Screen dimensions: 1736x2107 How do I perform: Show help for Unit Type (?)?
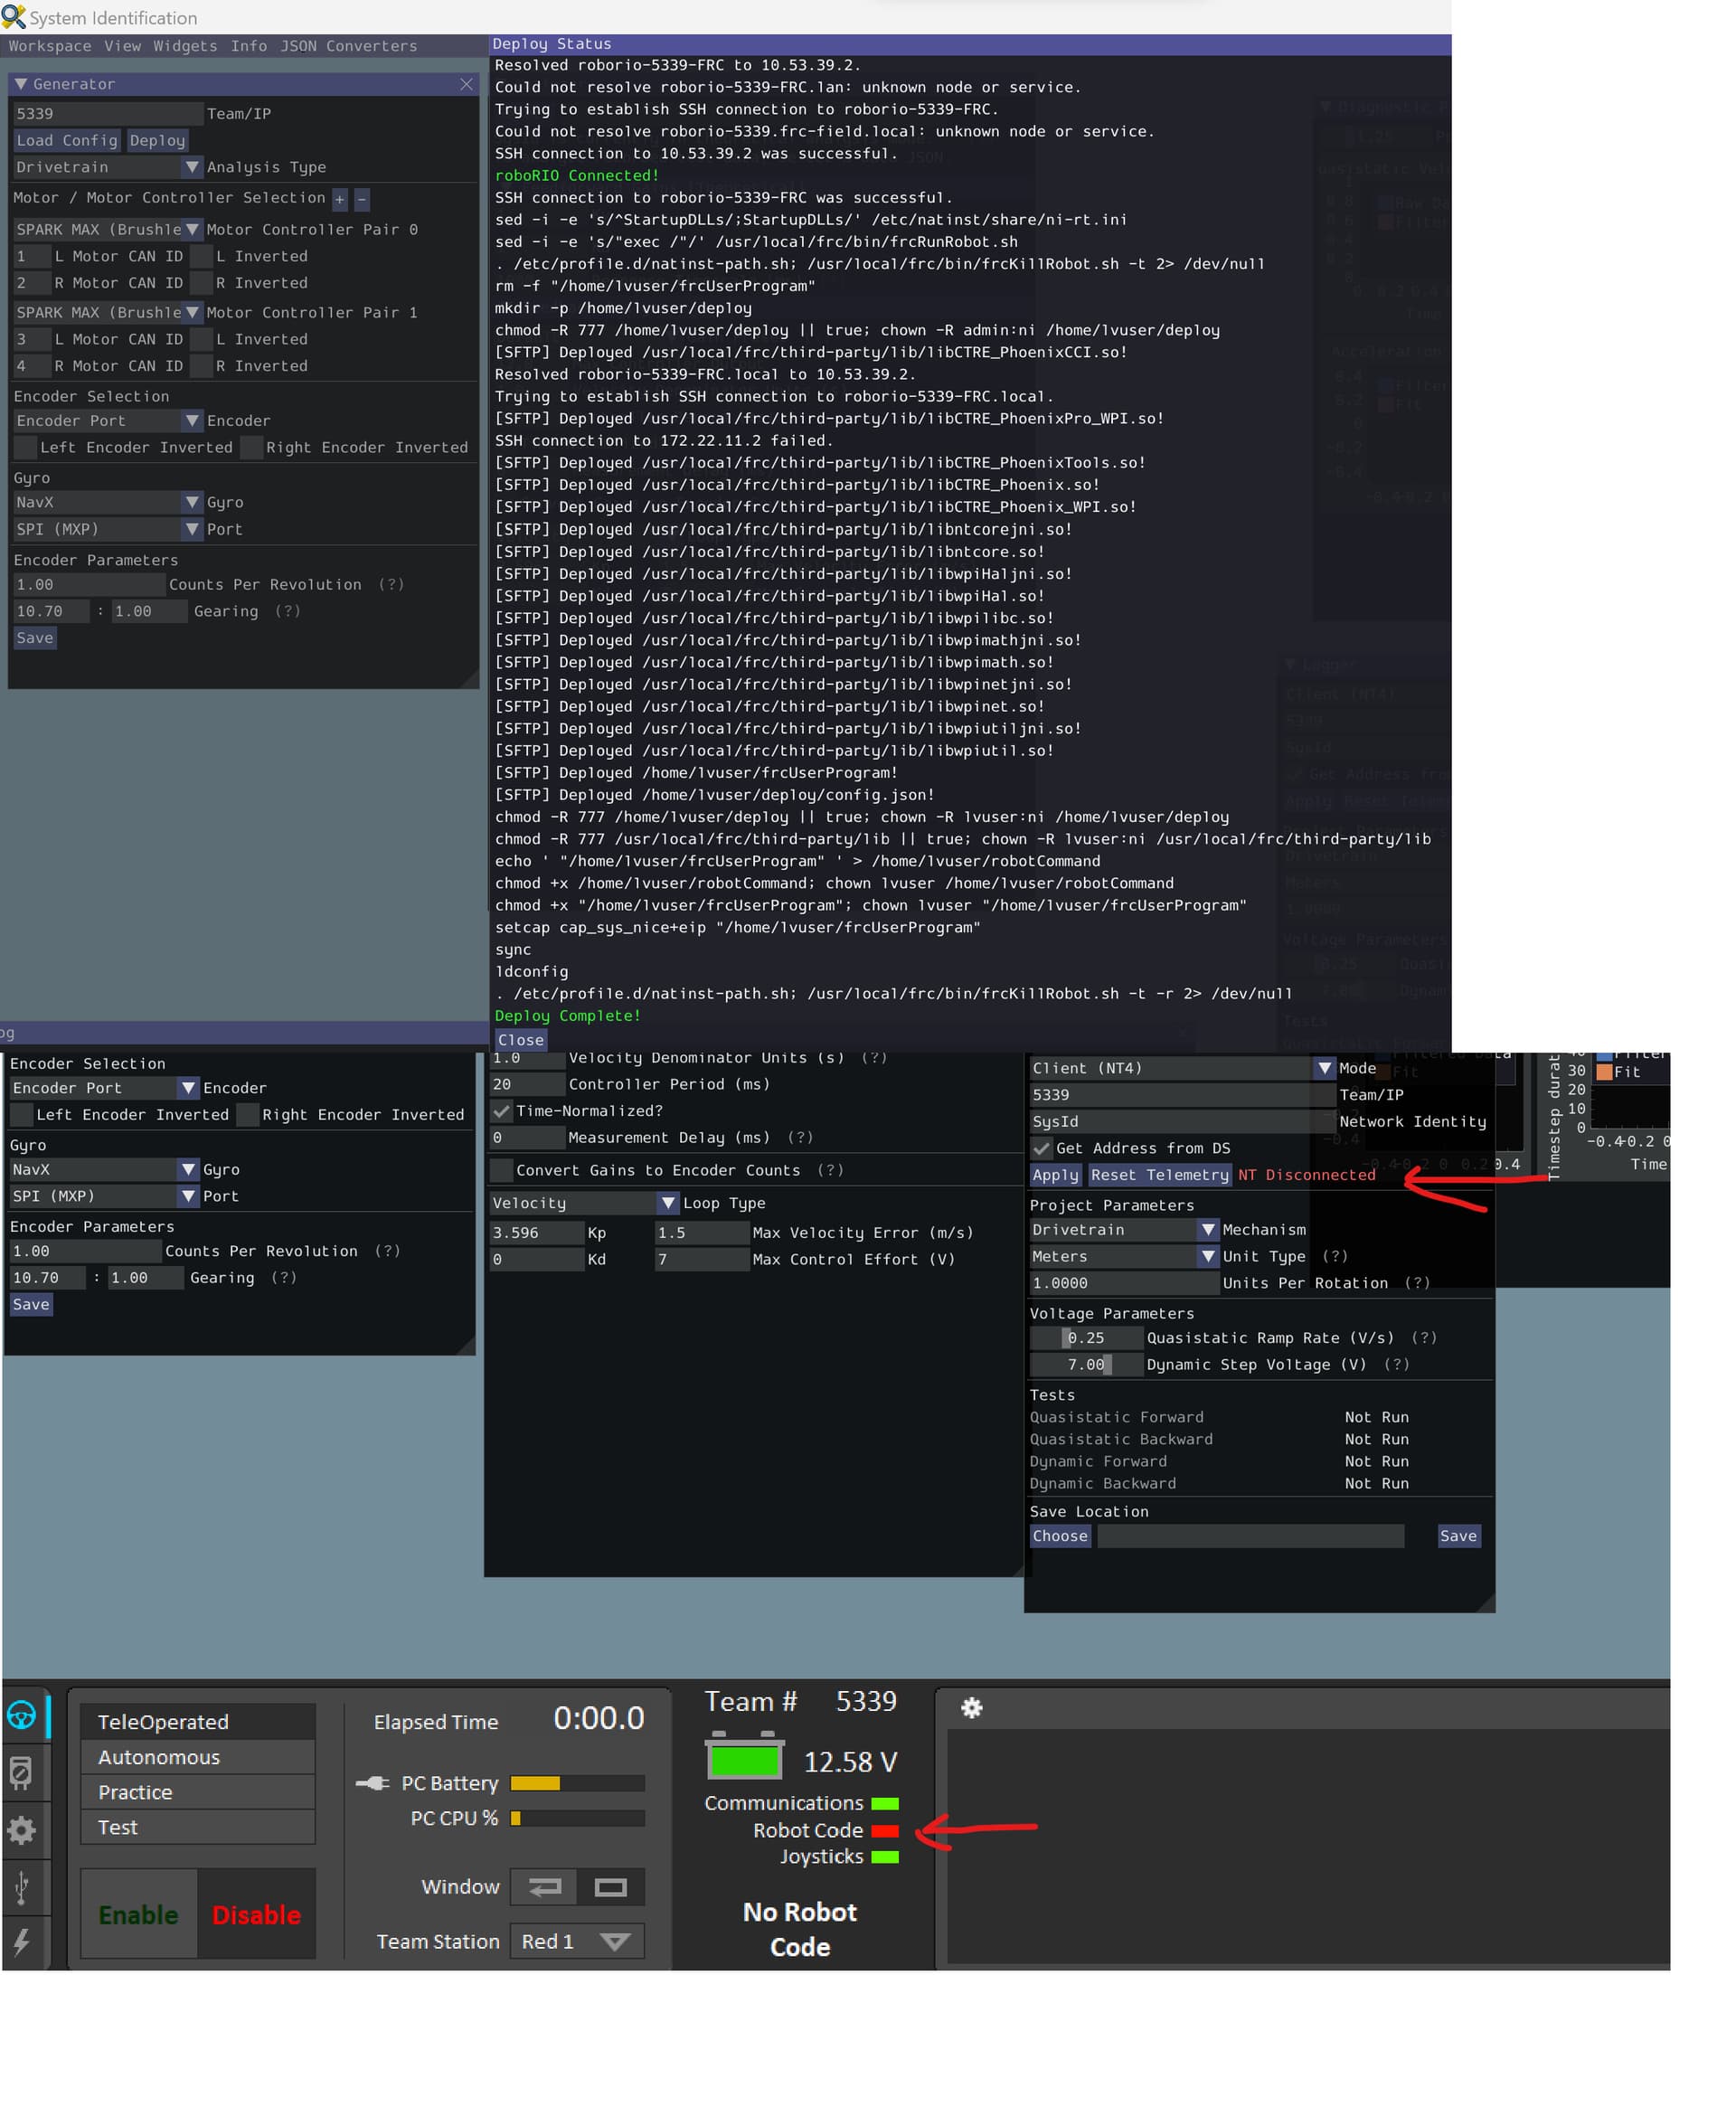pyautogui.click(x=1335, y=1256)
